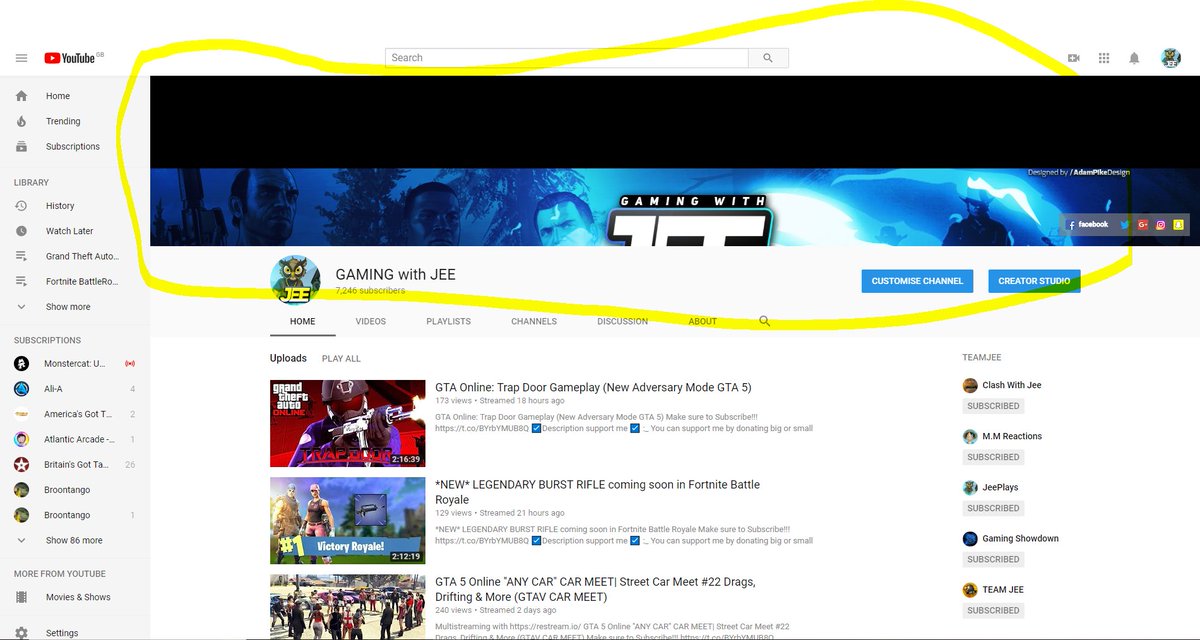Toggle SUBSCRIBED for JeePlays

click(993, 508)
